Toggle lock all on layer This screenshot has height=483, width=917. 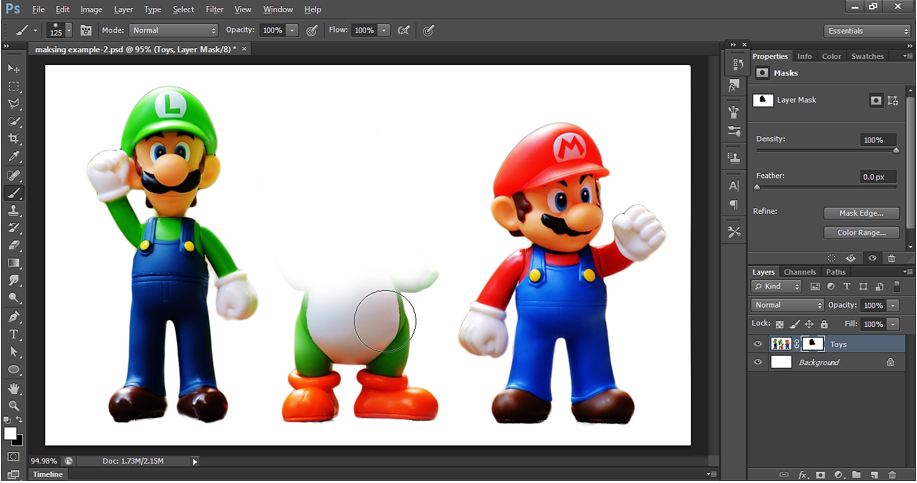click(x=824, y=324)
